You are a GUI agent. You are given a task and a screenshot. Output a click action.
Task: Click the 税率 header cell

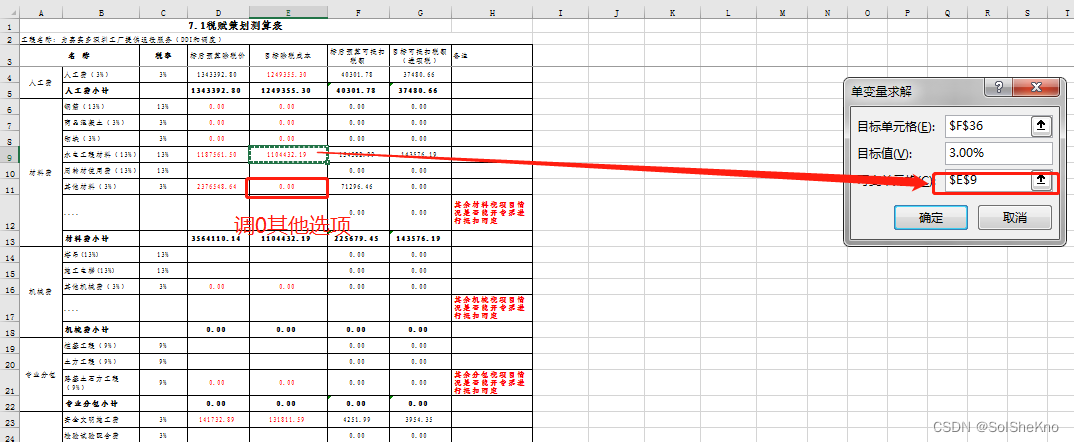coord(163,56)
